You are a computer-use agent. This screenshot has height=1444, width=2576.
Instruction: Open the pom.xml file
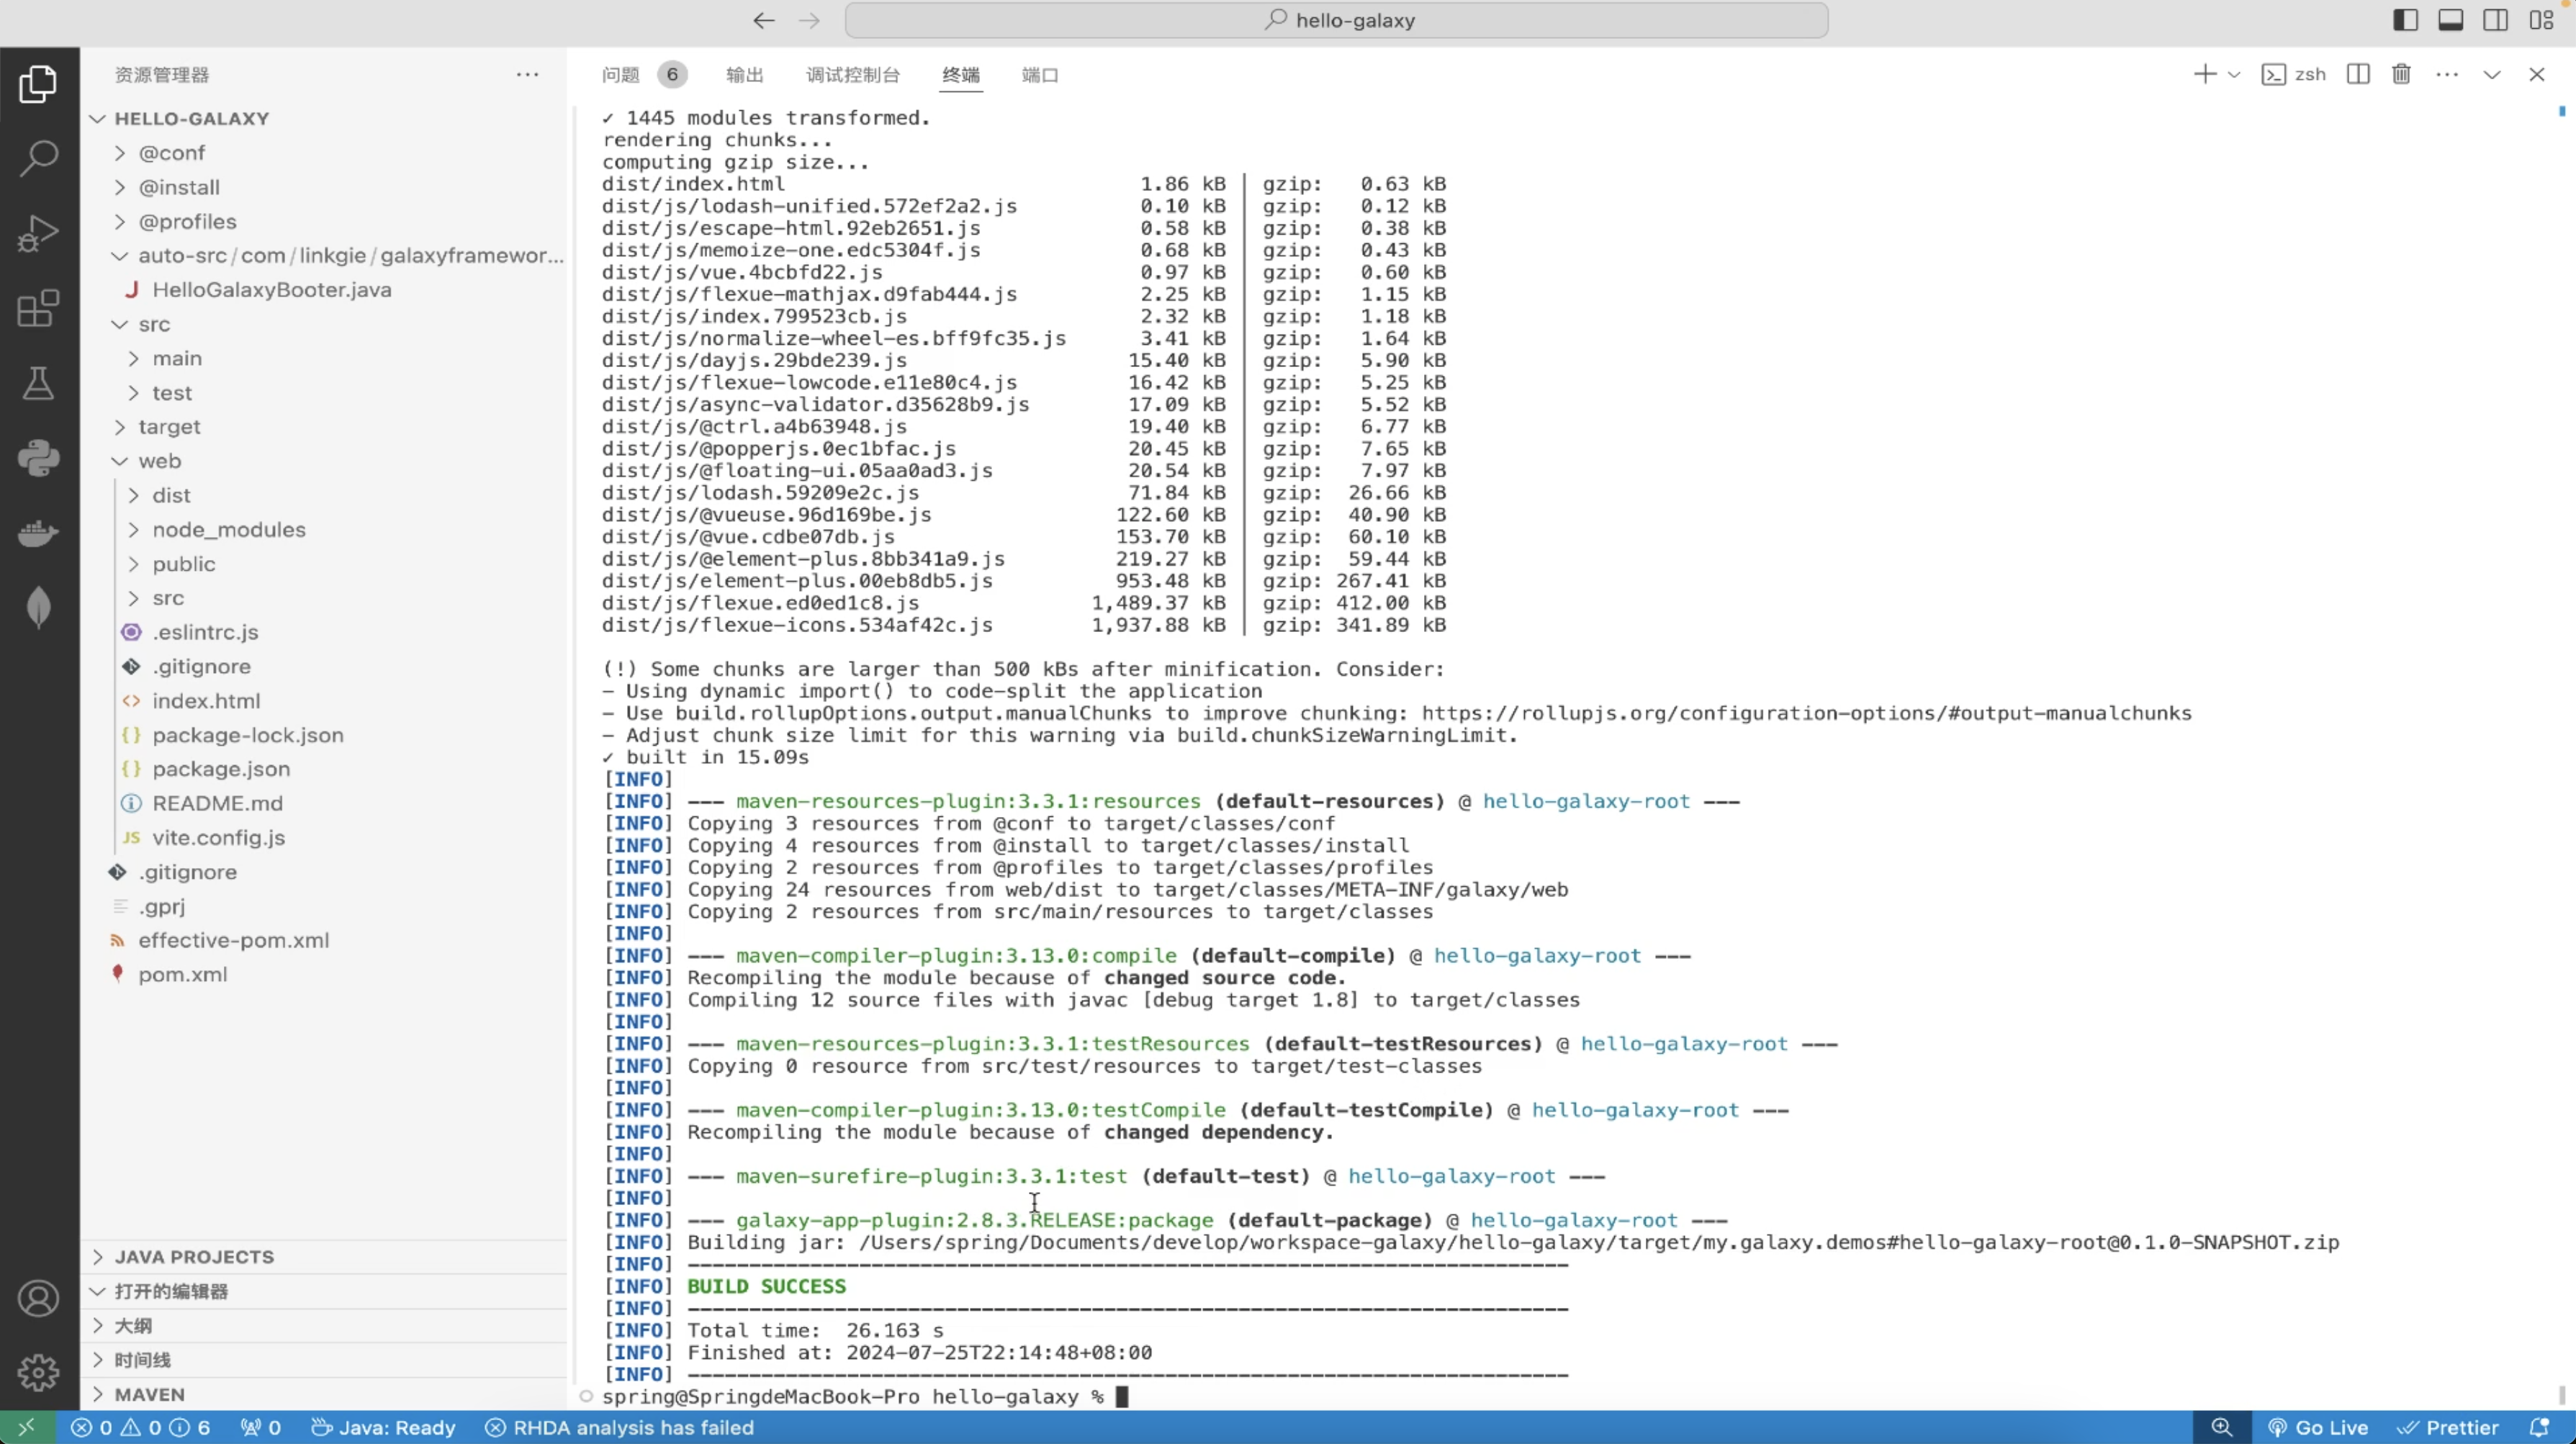pos(325,974)
